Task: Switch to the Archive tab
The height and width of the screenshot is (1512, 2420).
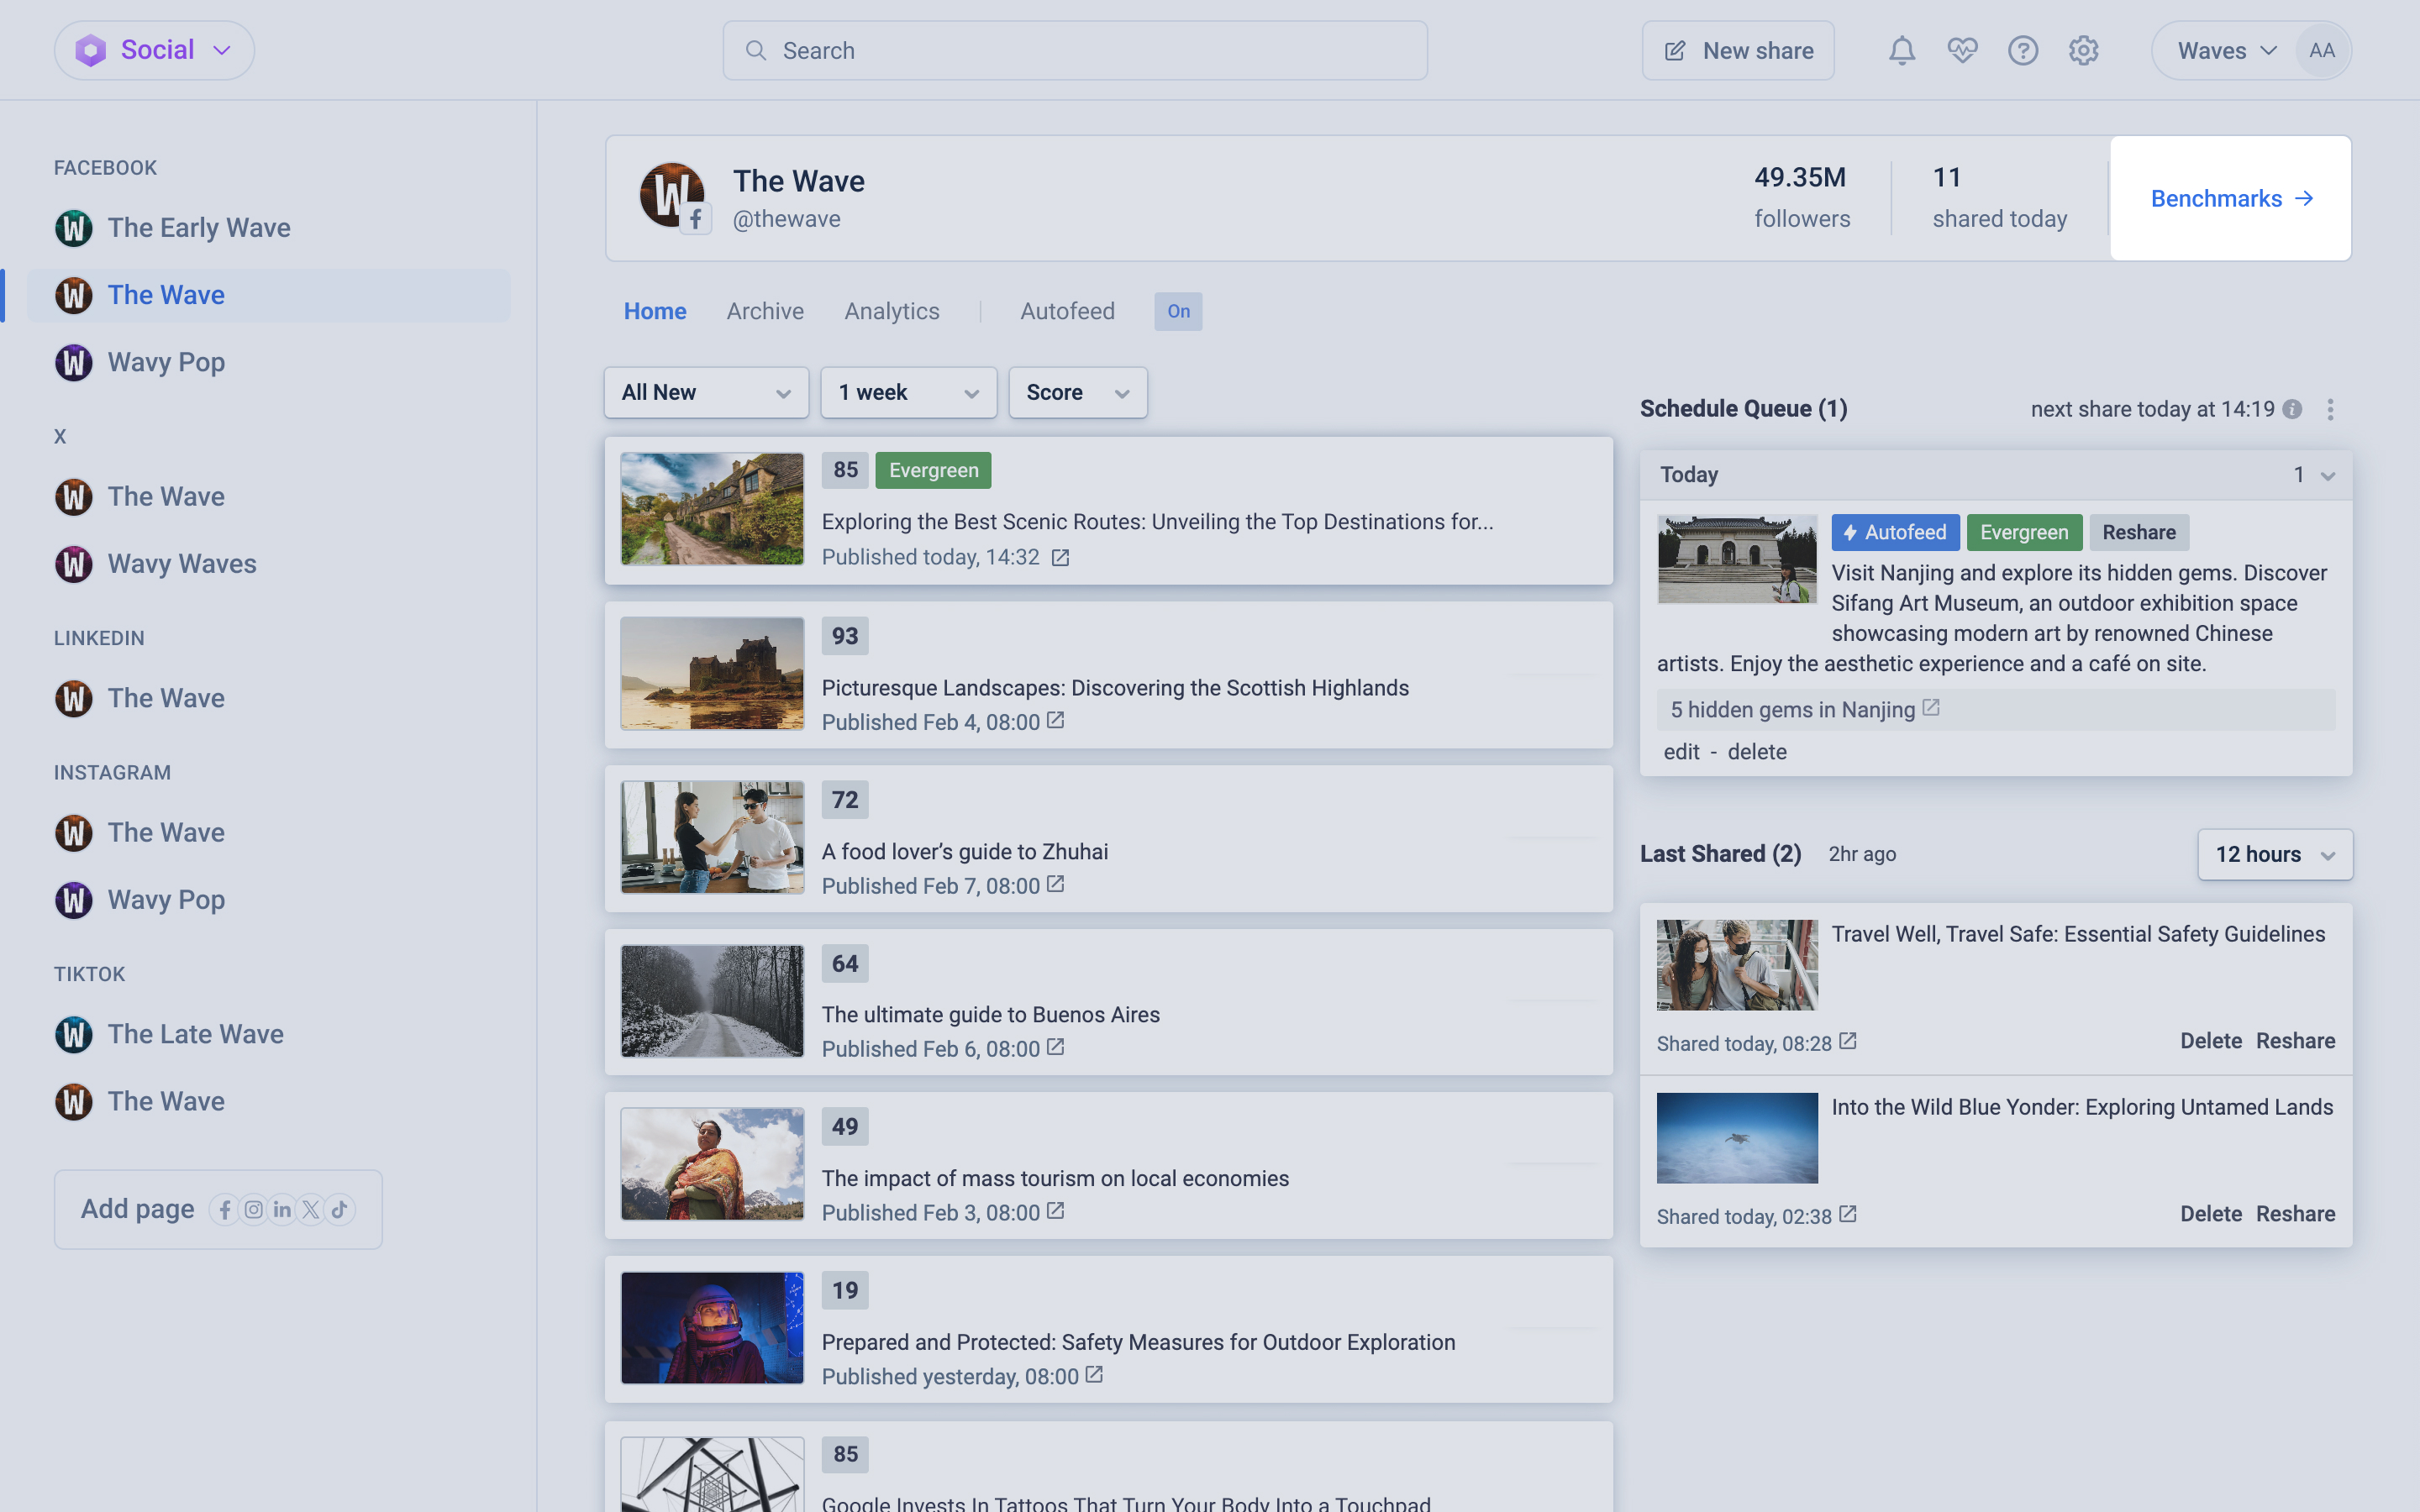Action: tap(765, 312)
